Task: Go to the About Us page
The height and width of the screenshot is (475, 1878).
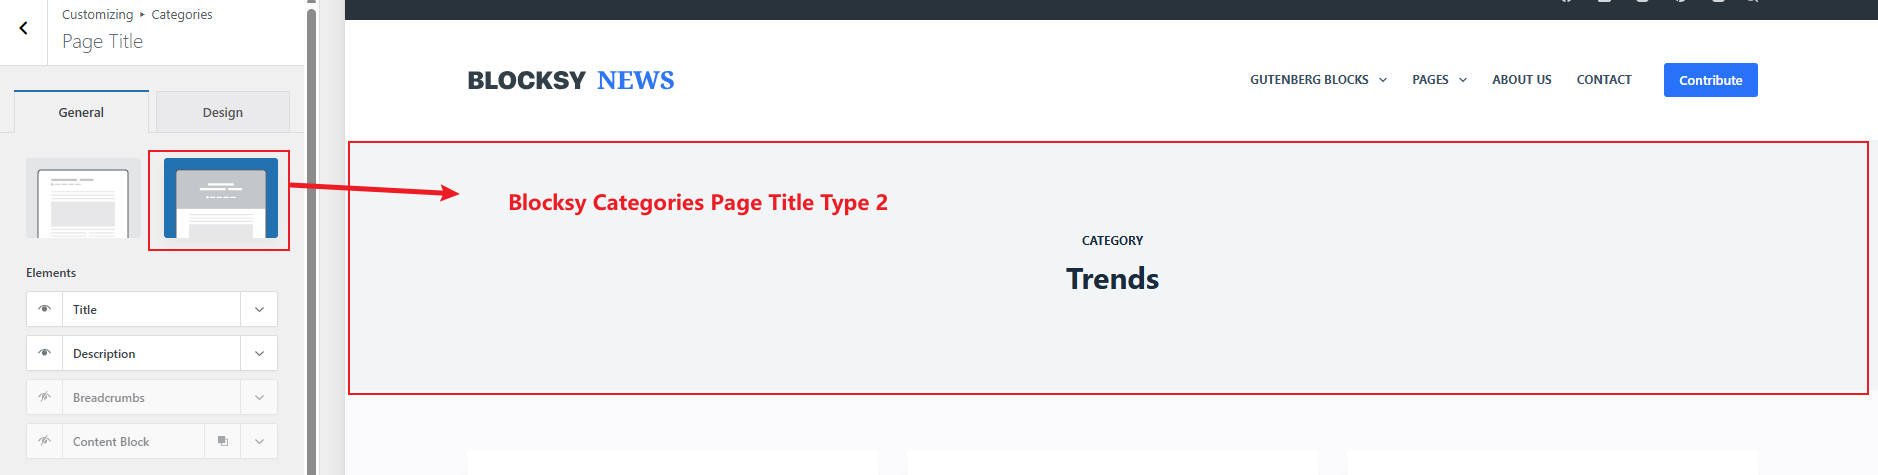Action: click(x=1522, y=80)
